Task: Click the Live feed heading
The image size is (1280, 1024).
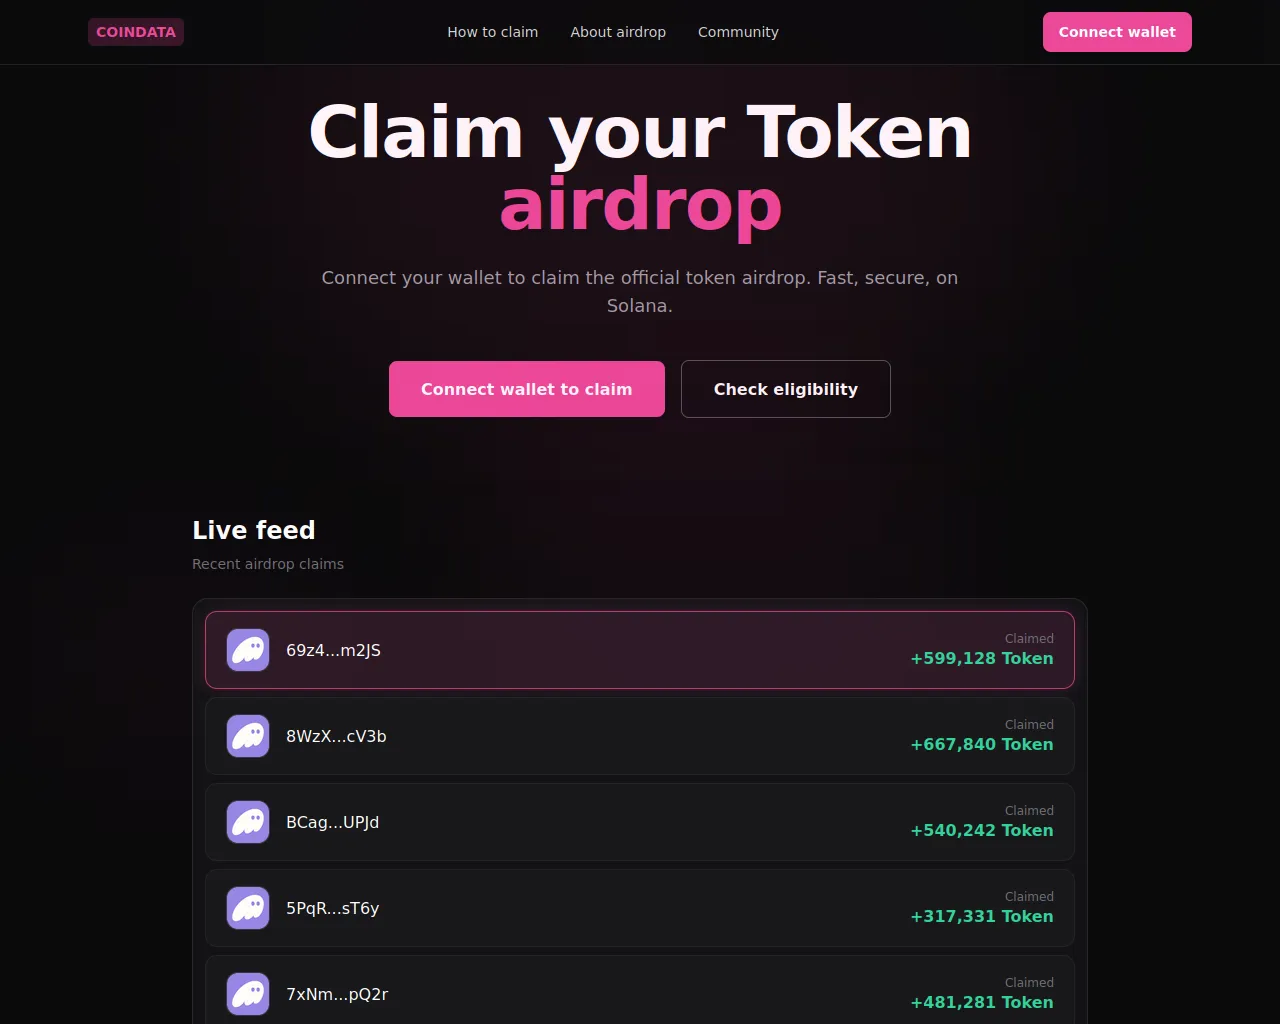Action: coord(254,530)
